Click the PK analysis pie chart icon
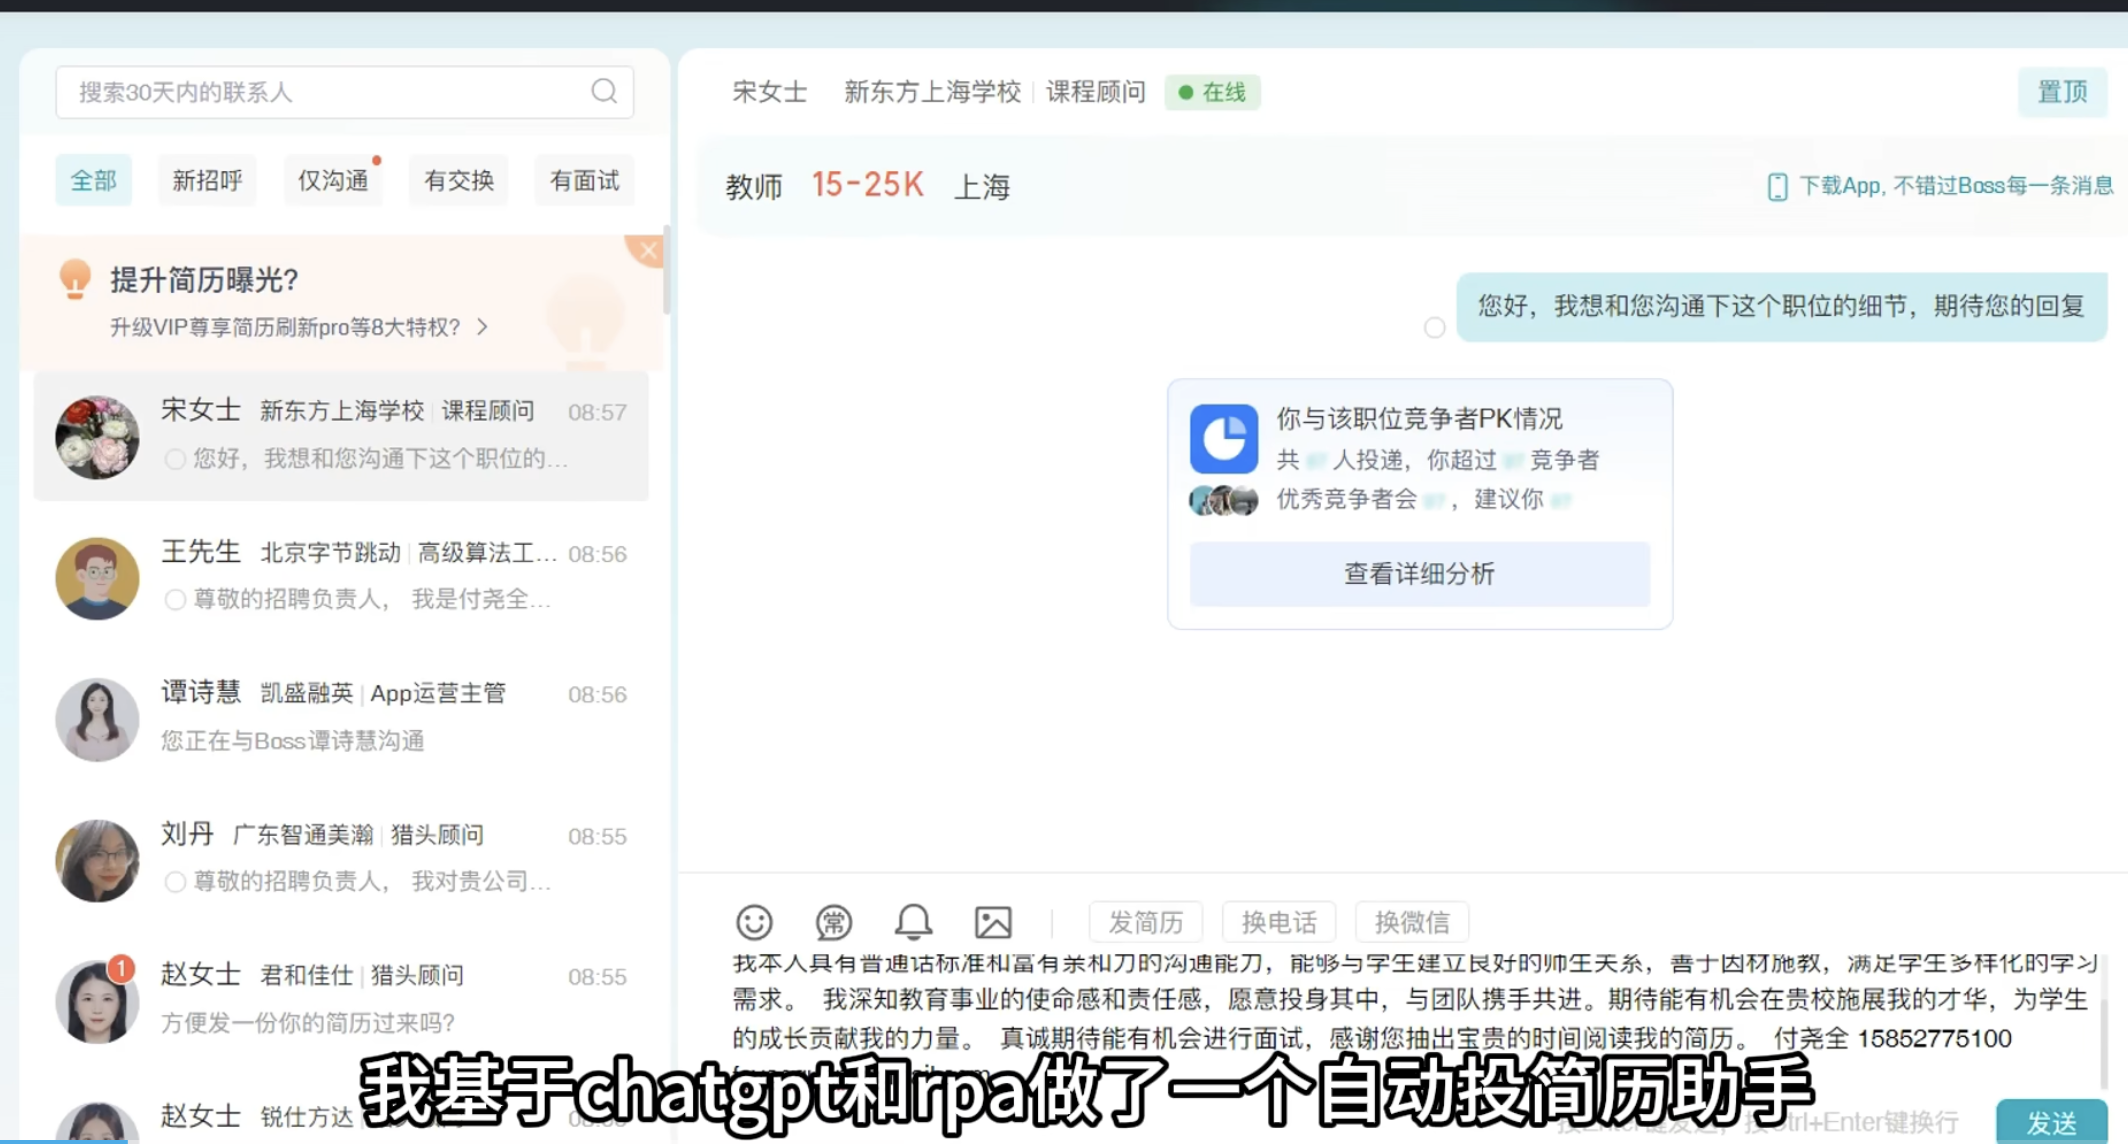The image size is (2128, 1146). coord(1224,439)
